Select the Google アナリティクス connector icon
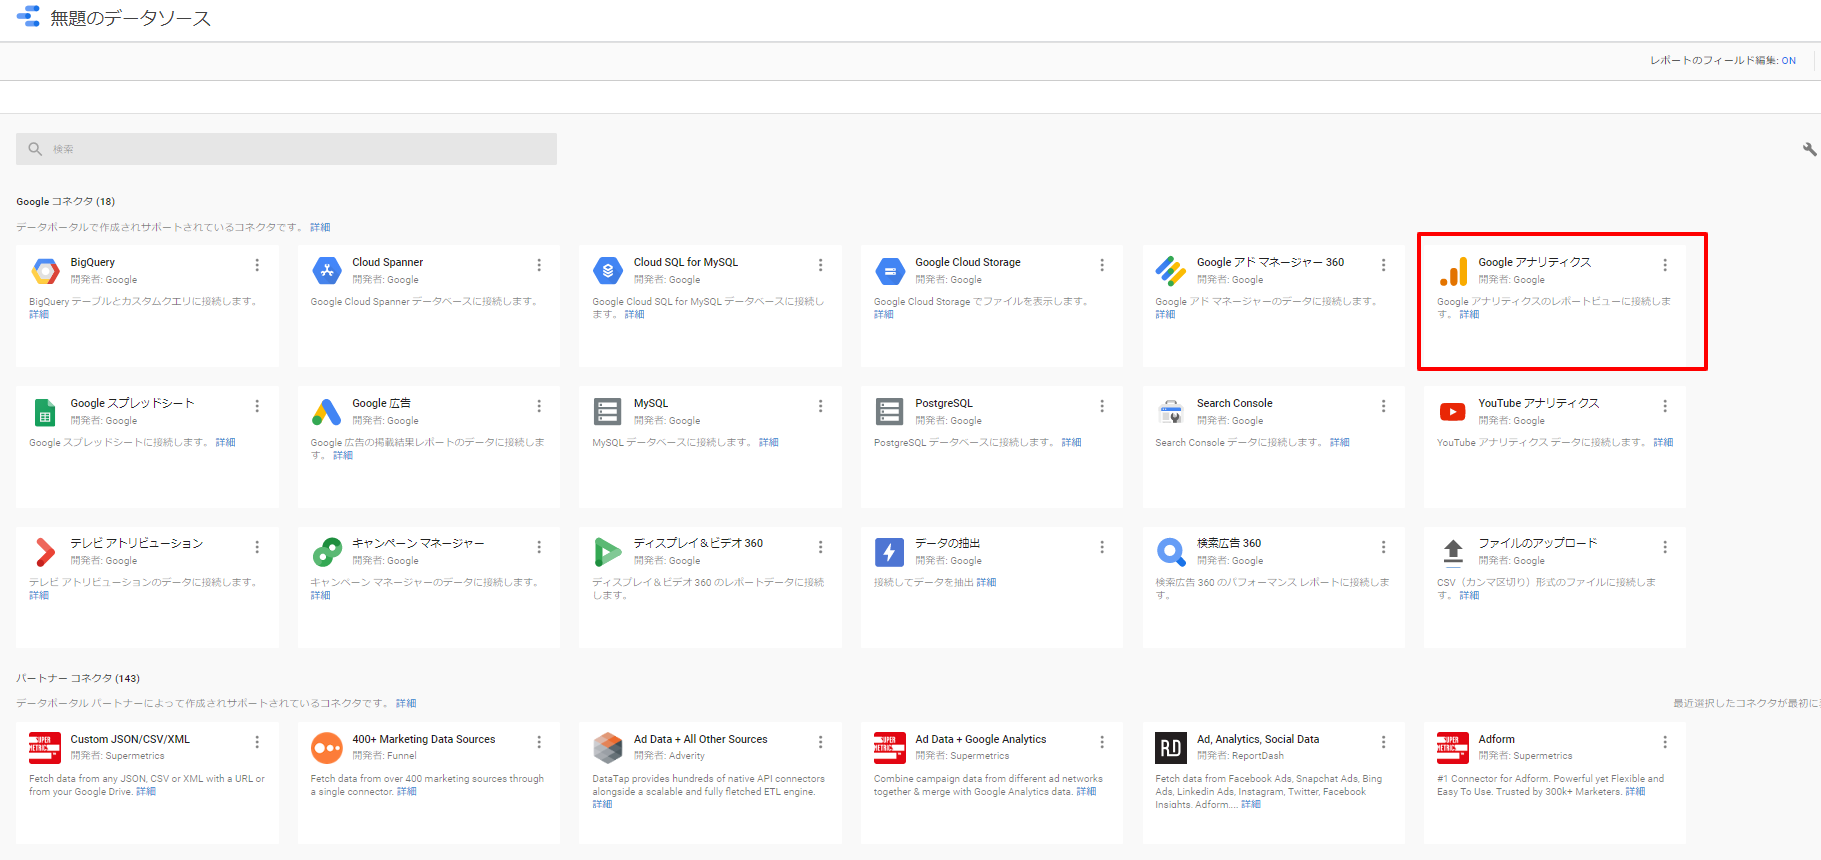 [x=1453, y=271]
